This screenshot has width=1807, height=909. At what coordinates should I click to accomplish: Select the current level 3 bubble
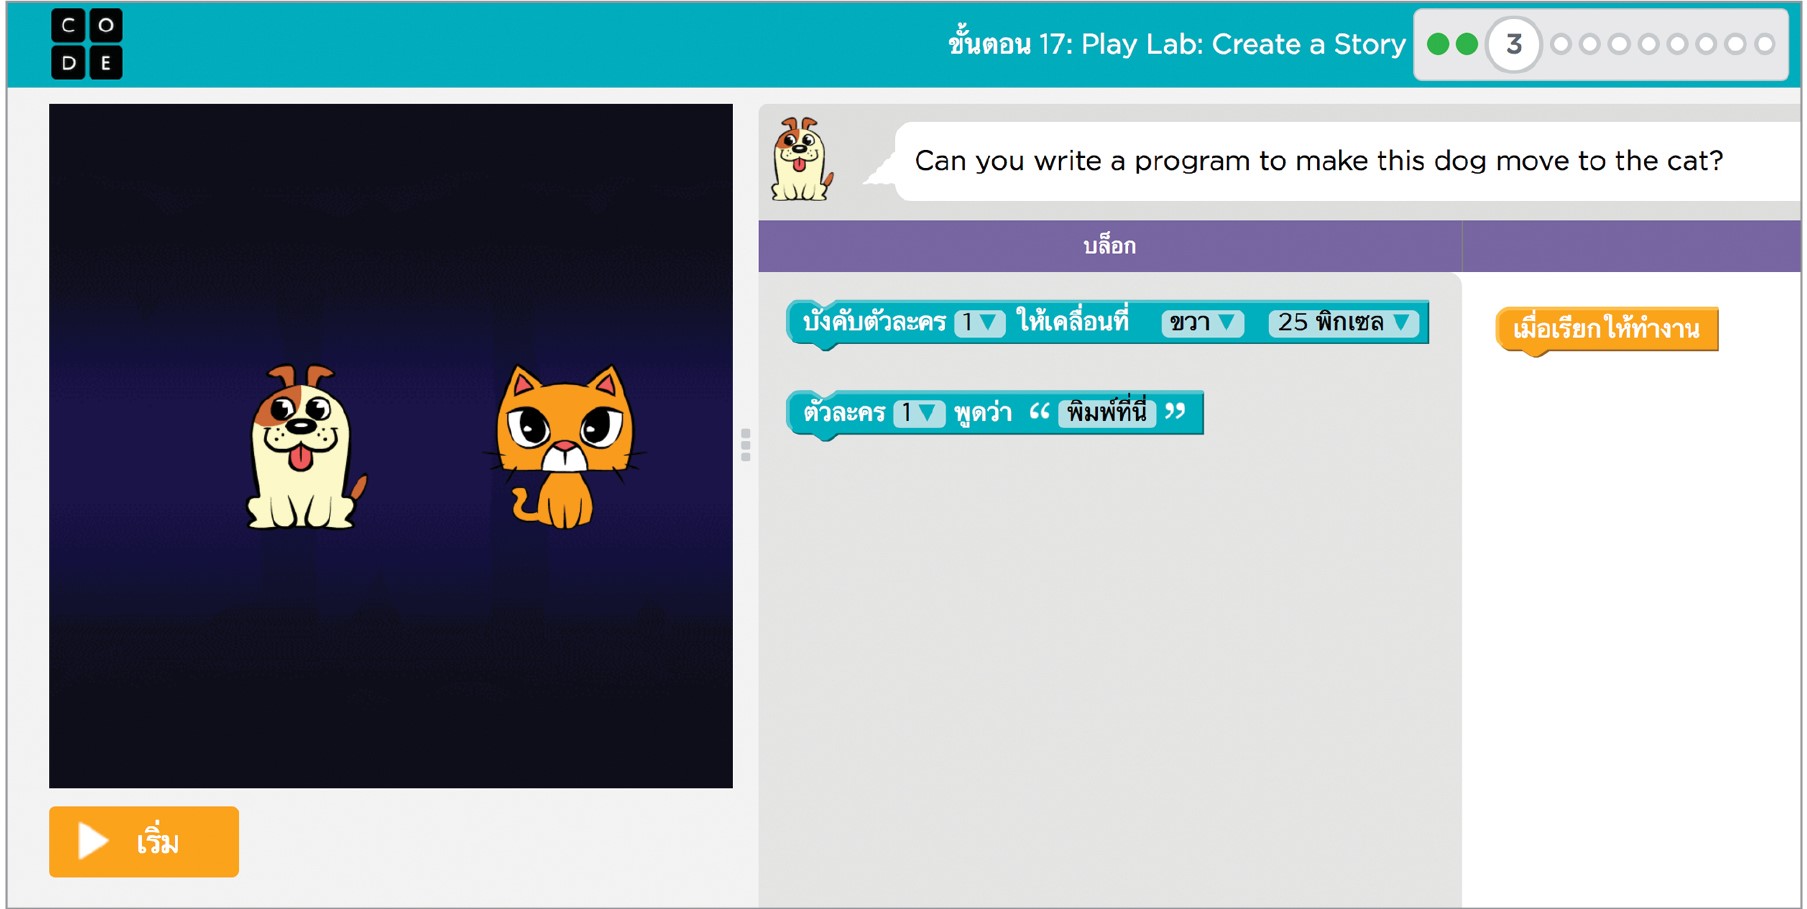[1513, 44]
